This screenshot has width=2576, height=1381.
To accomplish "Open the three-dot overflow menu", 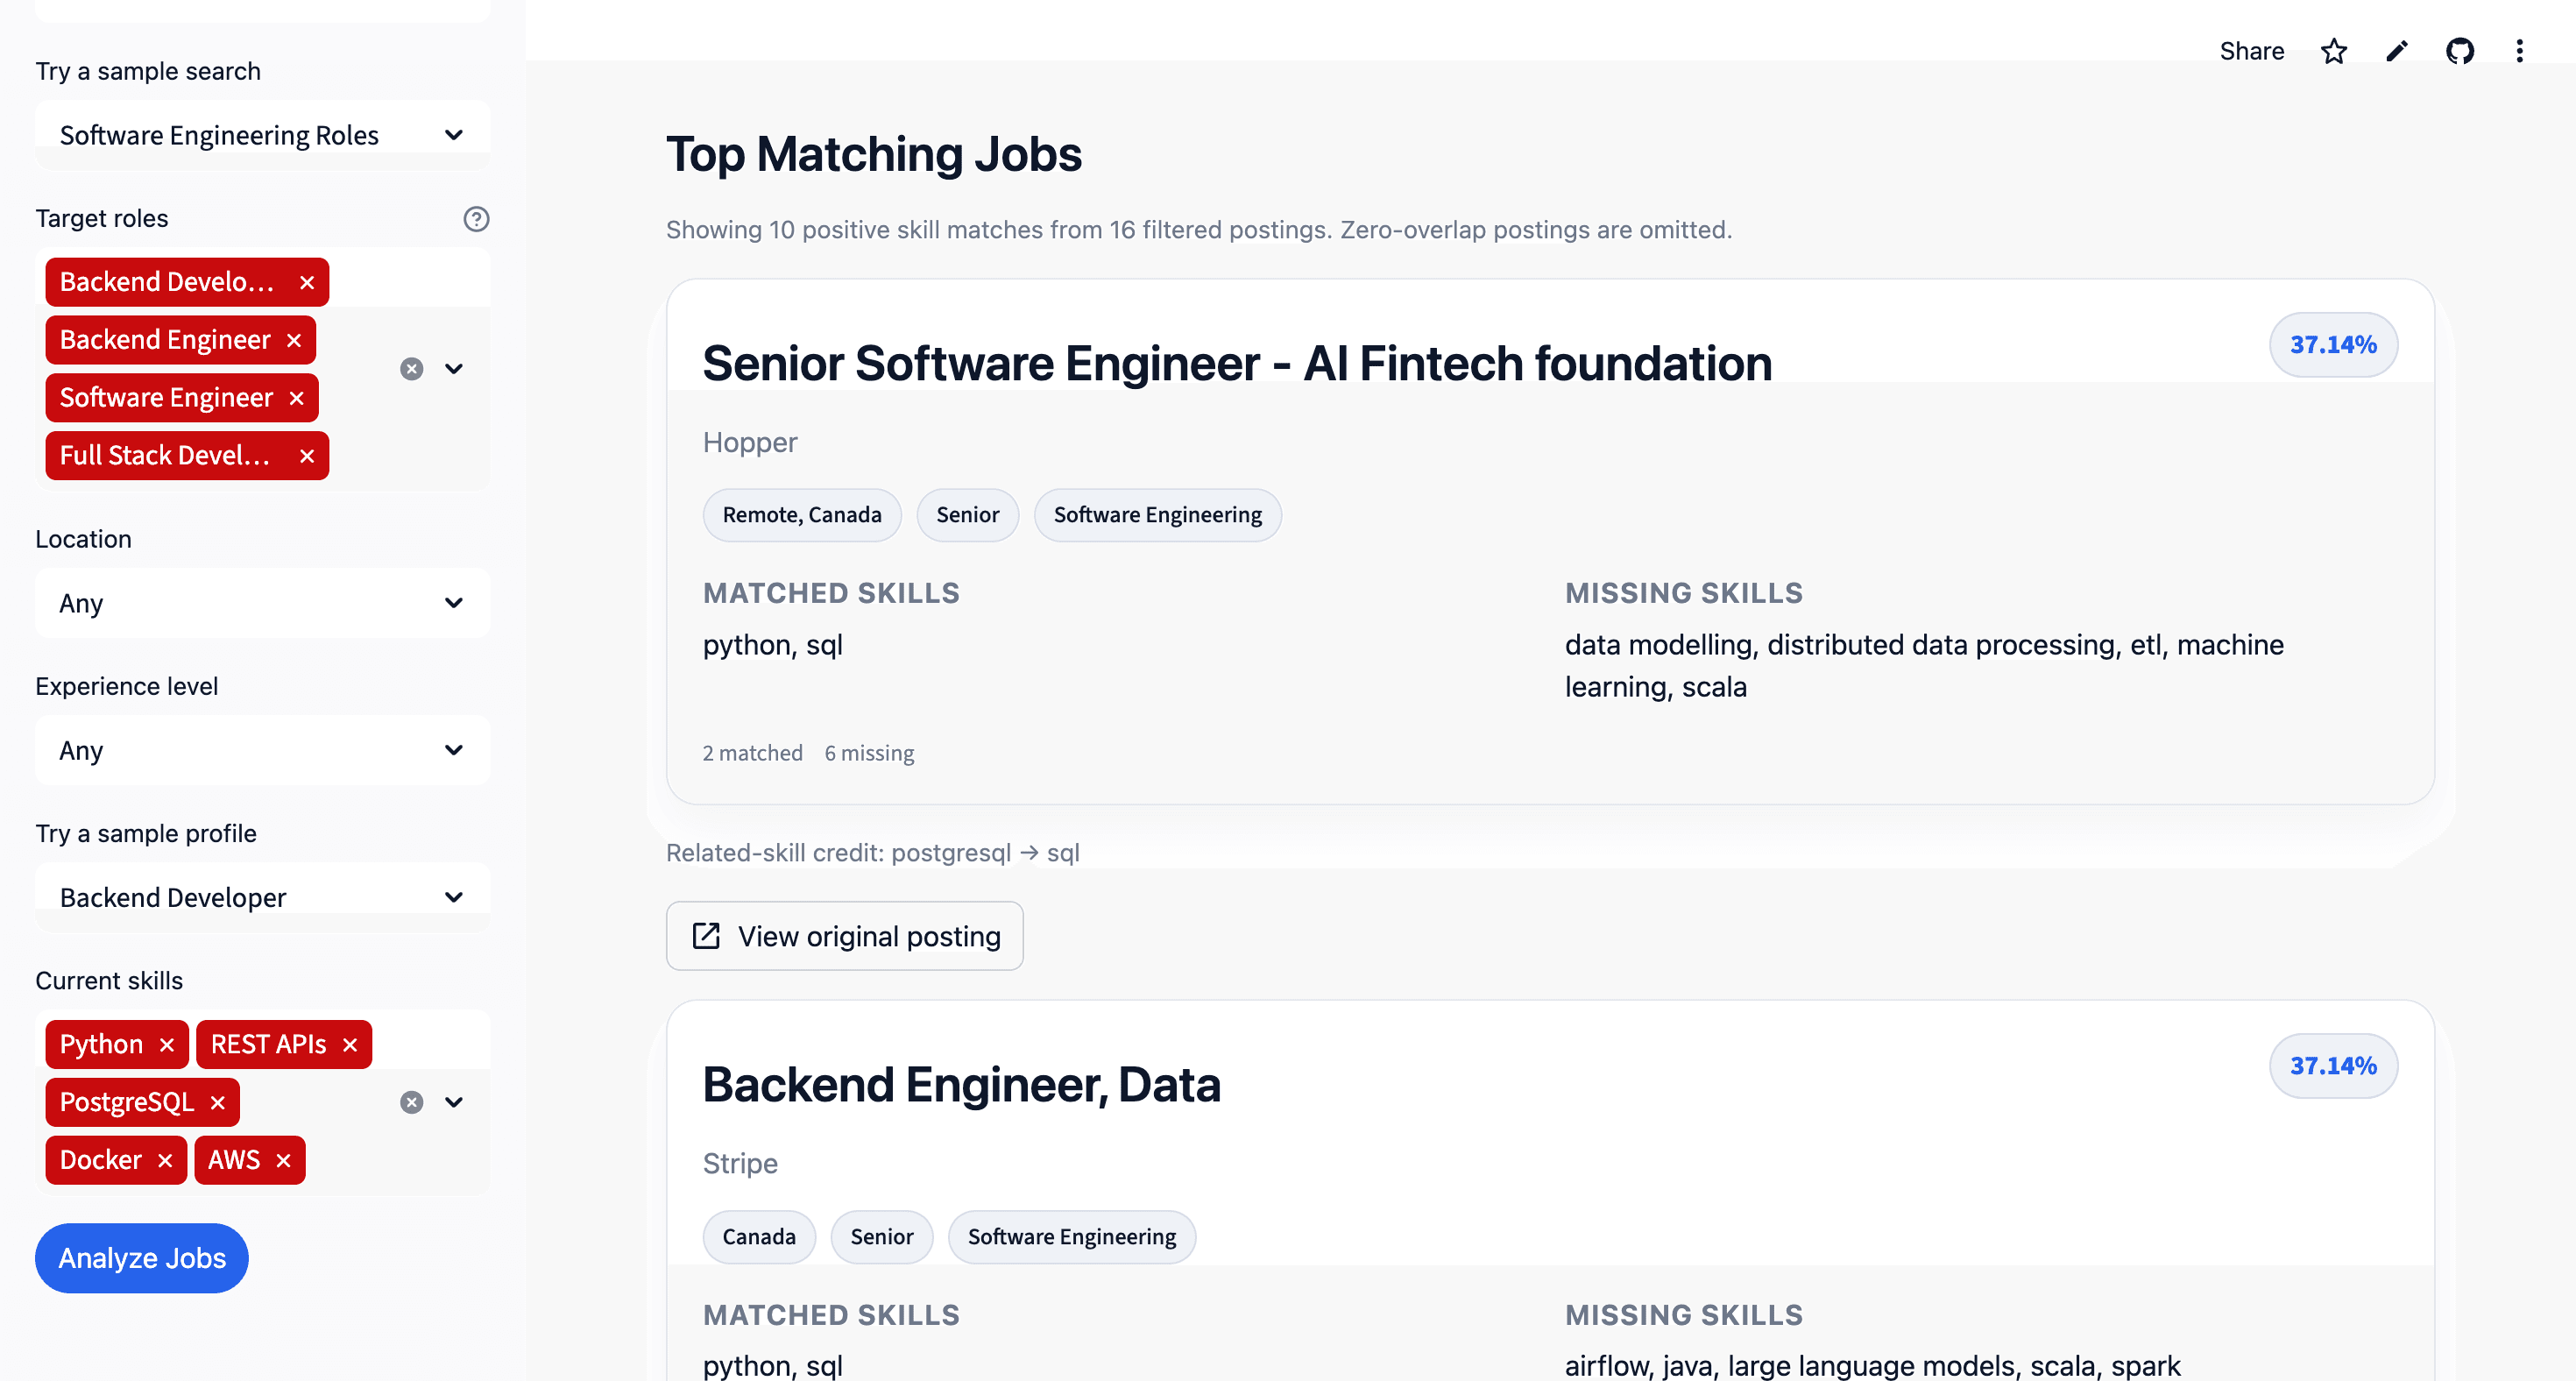I will point(2520,51).
